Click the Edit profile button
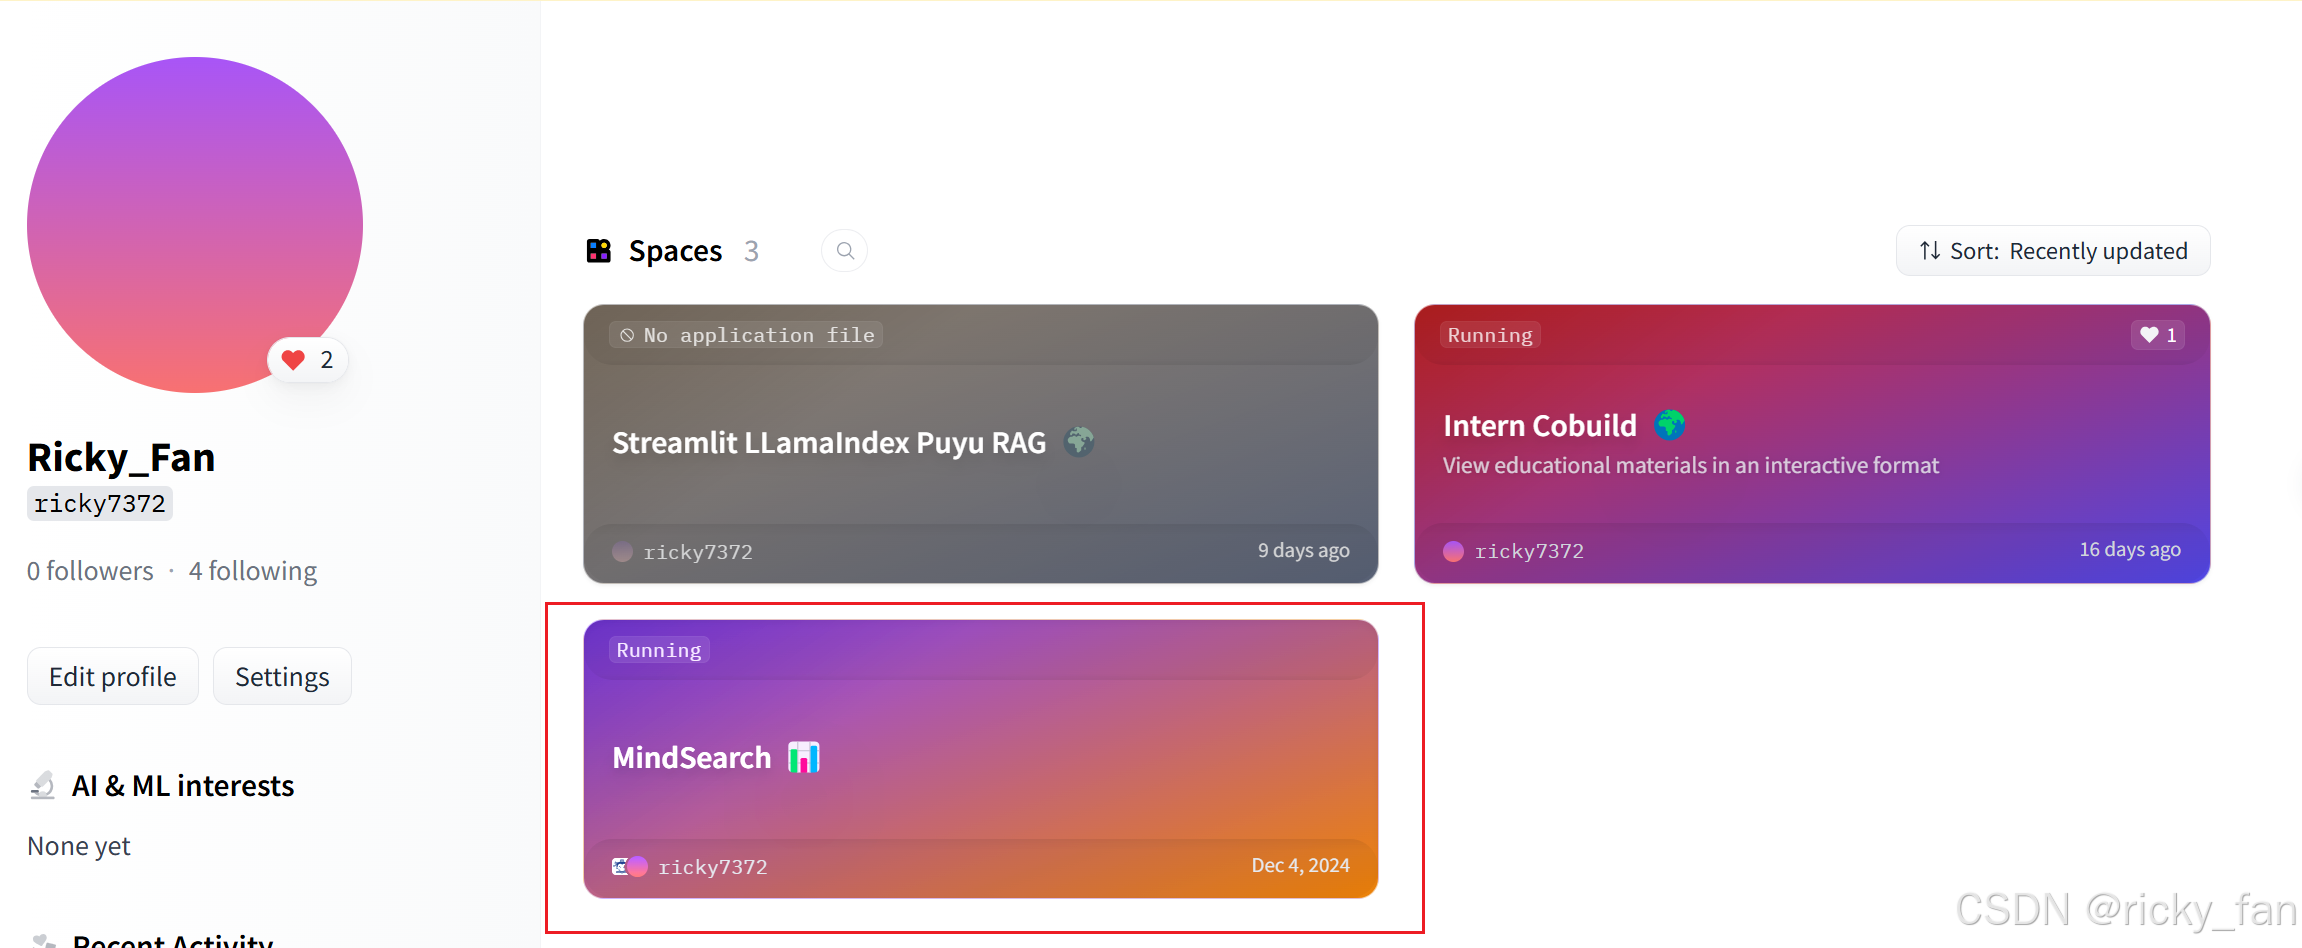This screenshot has width=2302, height=948. point(113,677)
